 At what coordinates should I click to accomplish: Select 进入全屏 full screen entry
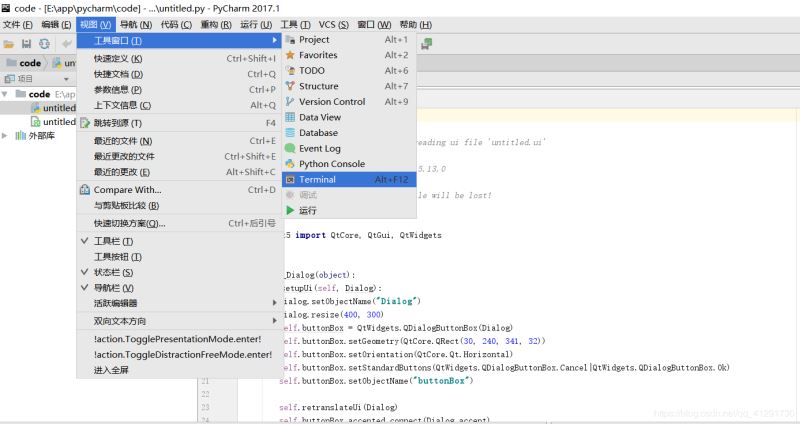click(180, 370)
